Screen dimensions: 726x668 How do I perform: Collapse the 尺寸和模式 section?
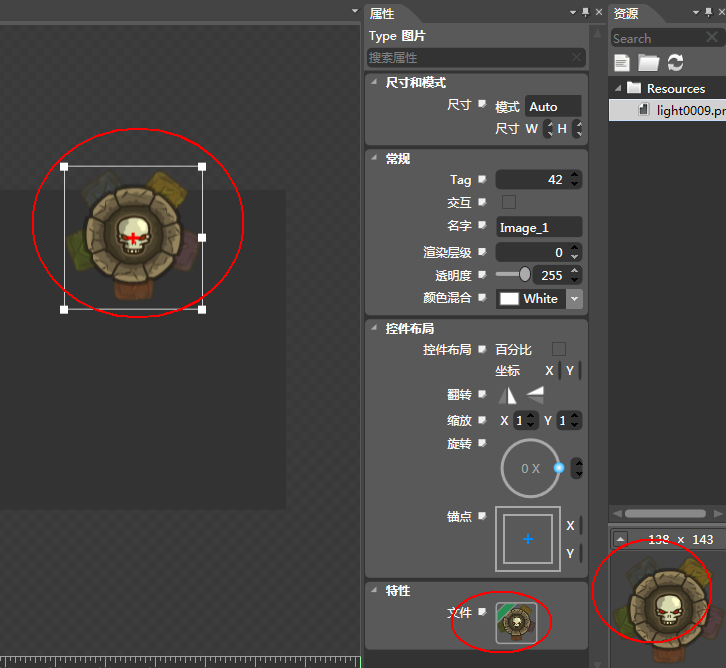tap(374, 82)
